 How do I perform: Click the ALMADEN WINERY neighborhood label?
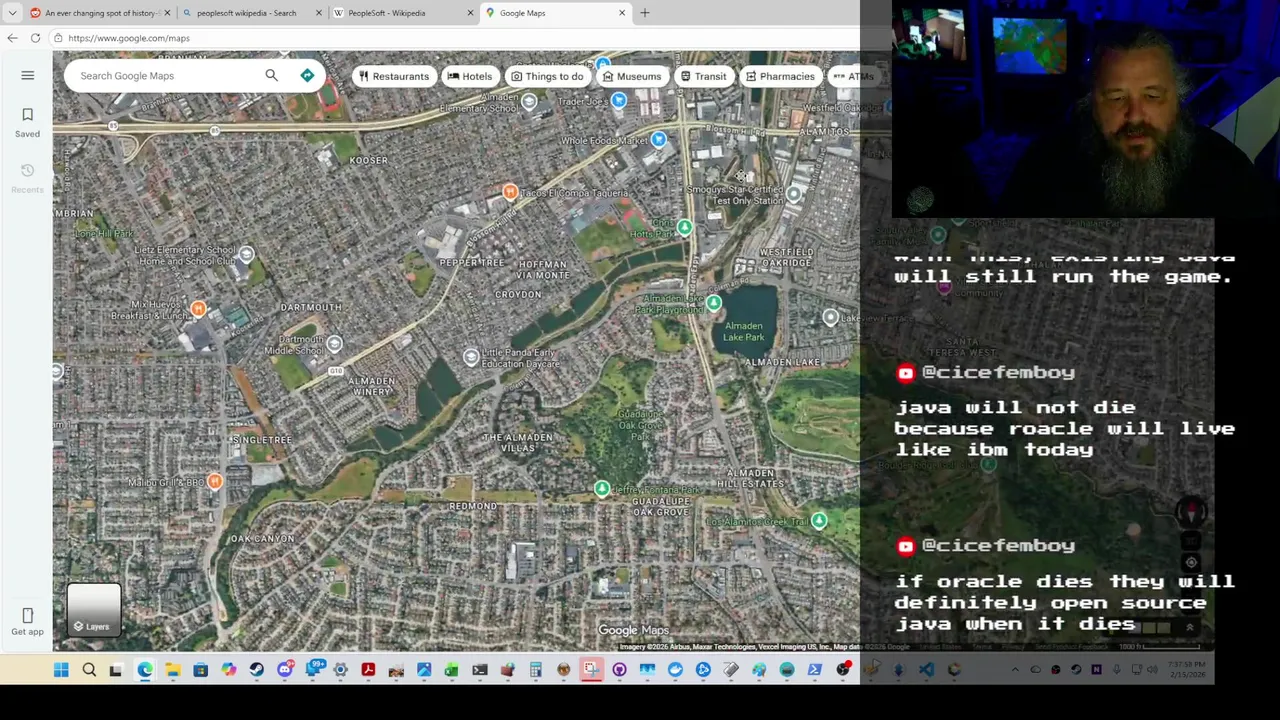pos(370,386)
